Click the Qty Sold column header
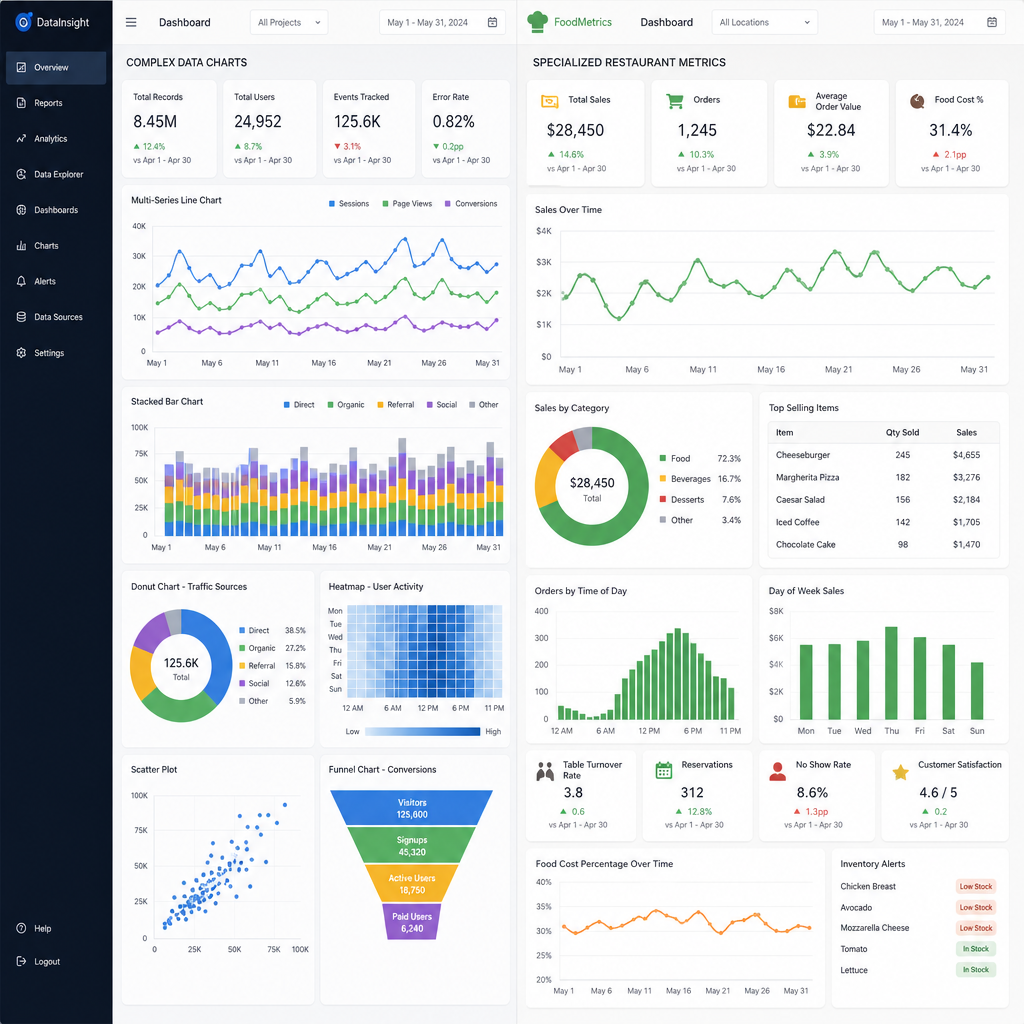1024x1024 pixels. click(902, 432)
